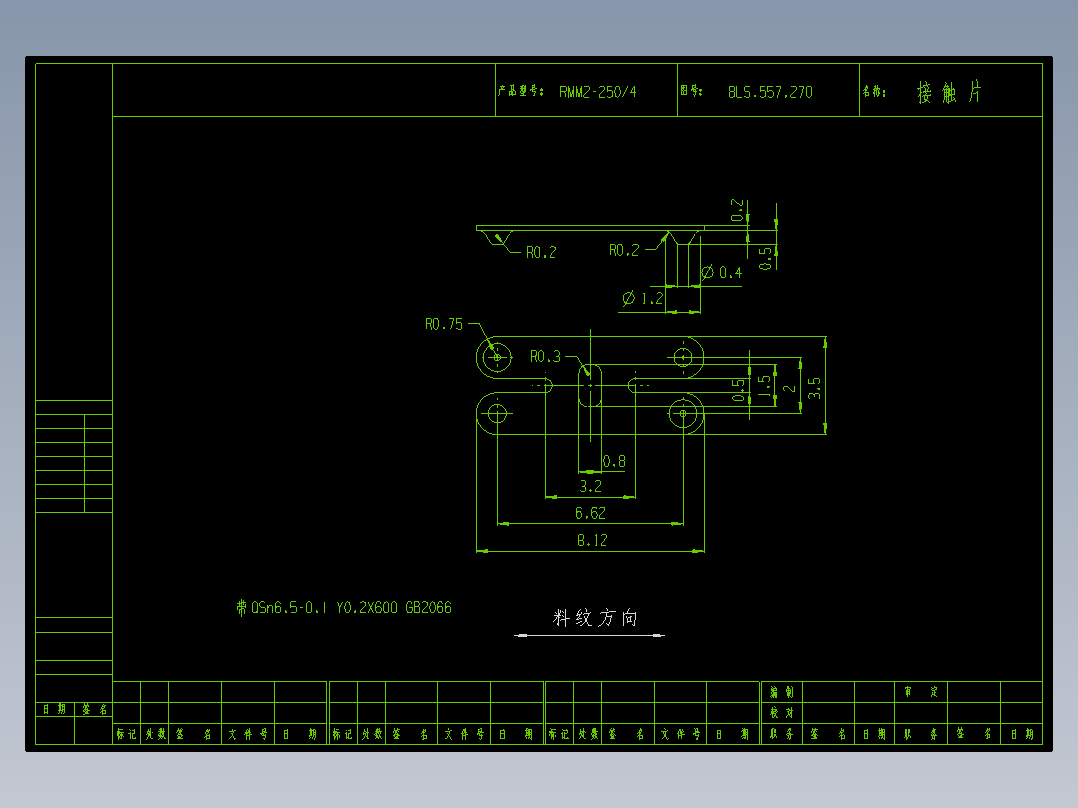The image size is (1078, 808).
Task: Click the '6.62' hole spacing dimension
Action: coord(590,513)
